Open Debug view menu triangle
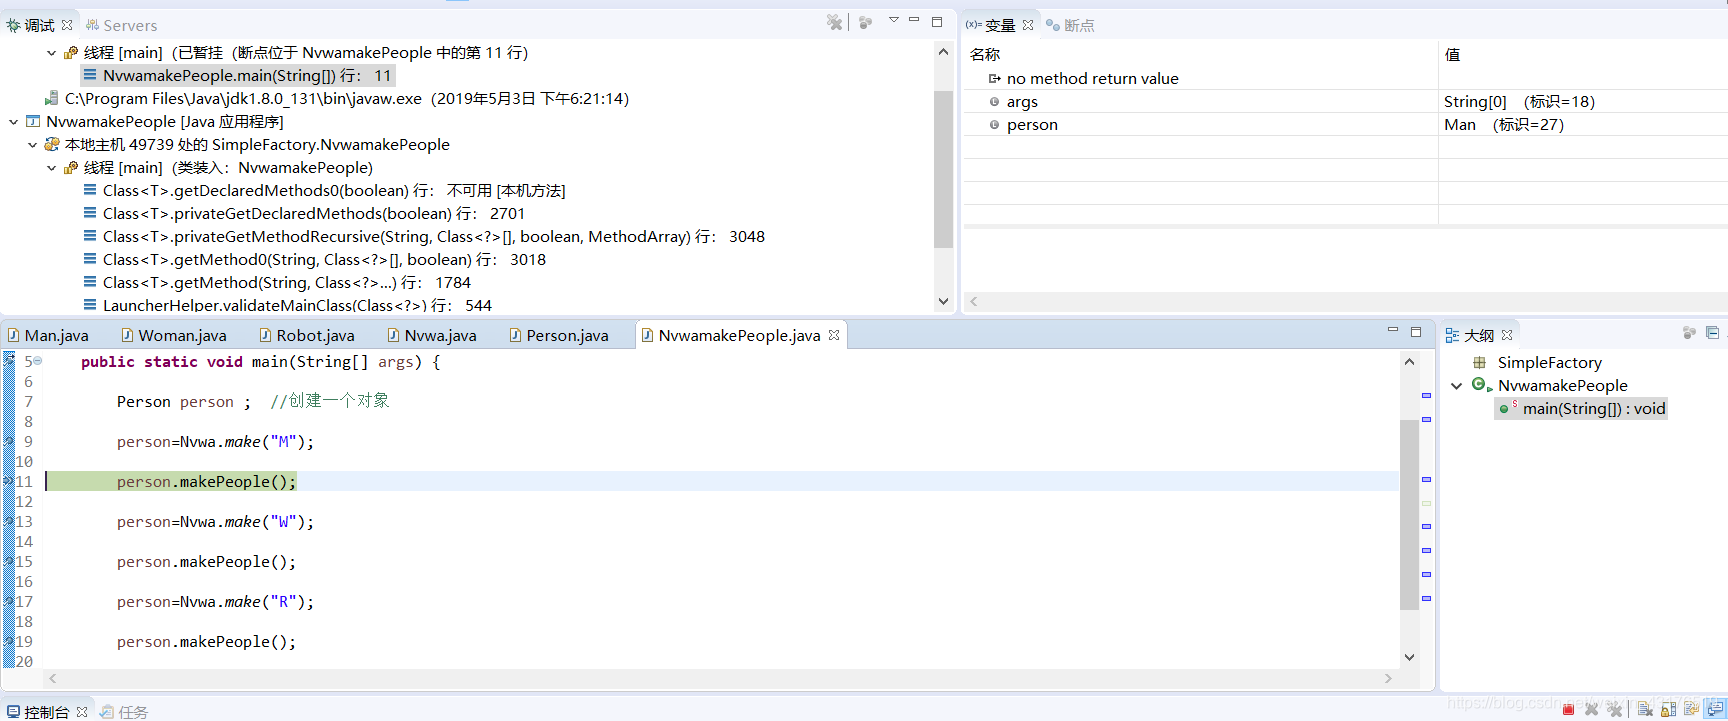Screen dimensions: 1728x721 [x=894, y=20]
